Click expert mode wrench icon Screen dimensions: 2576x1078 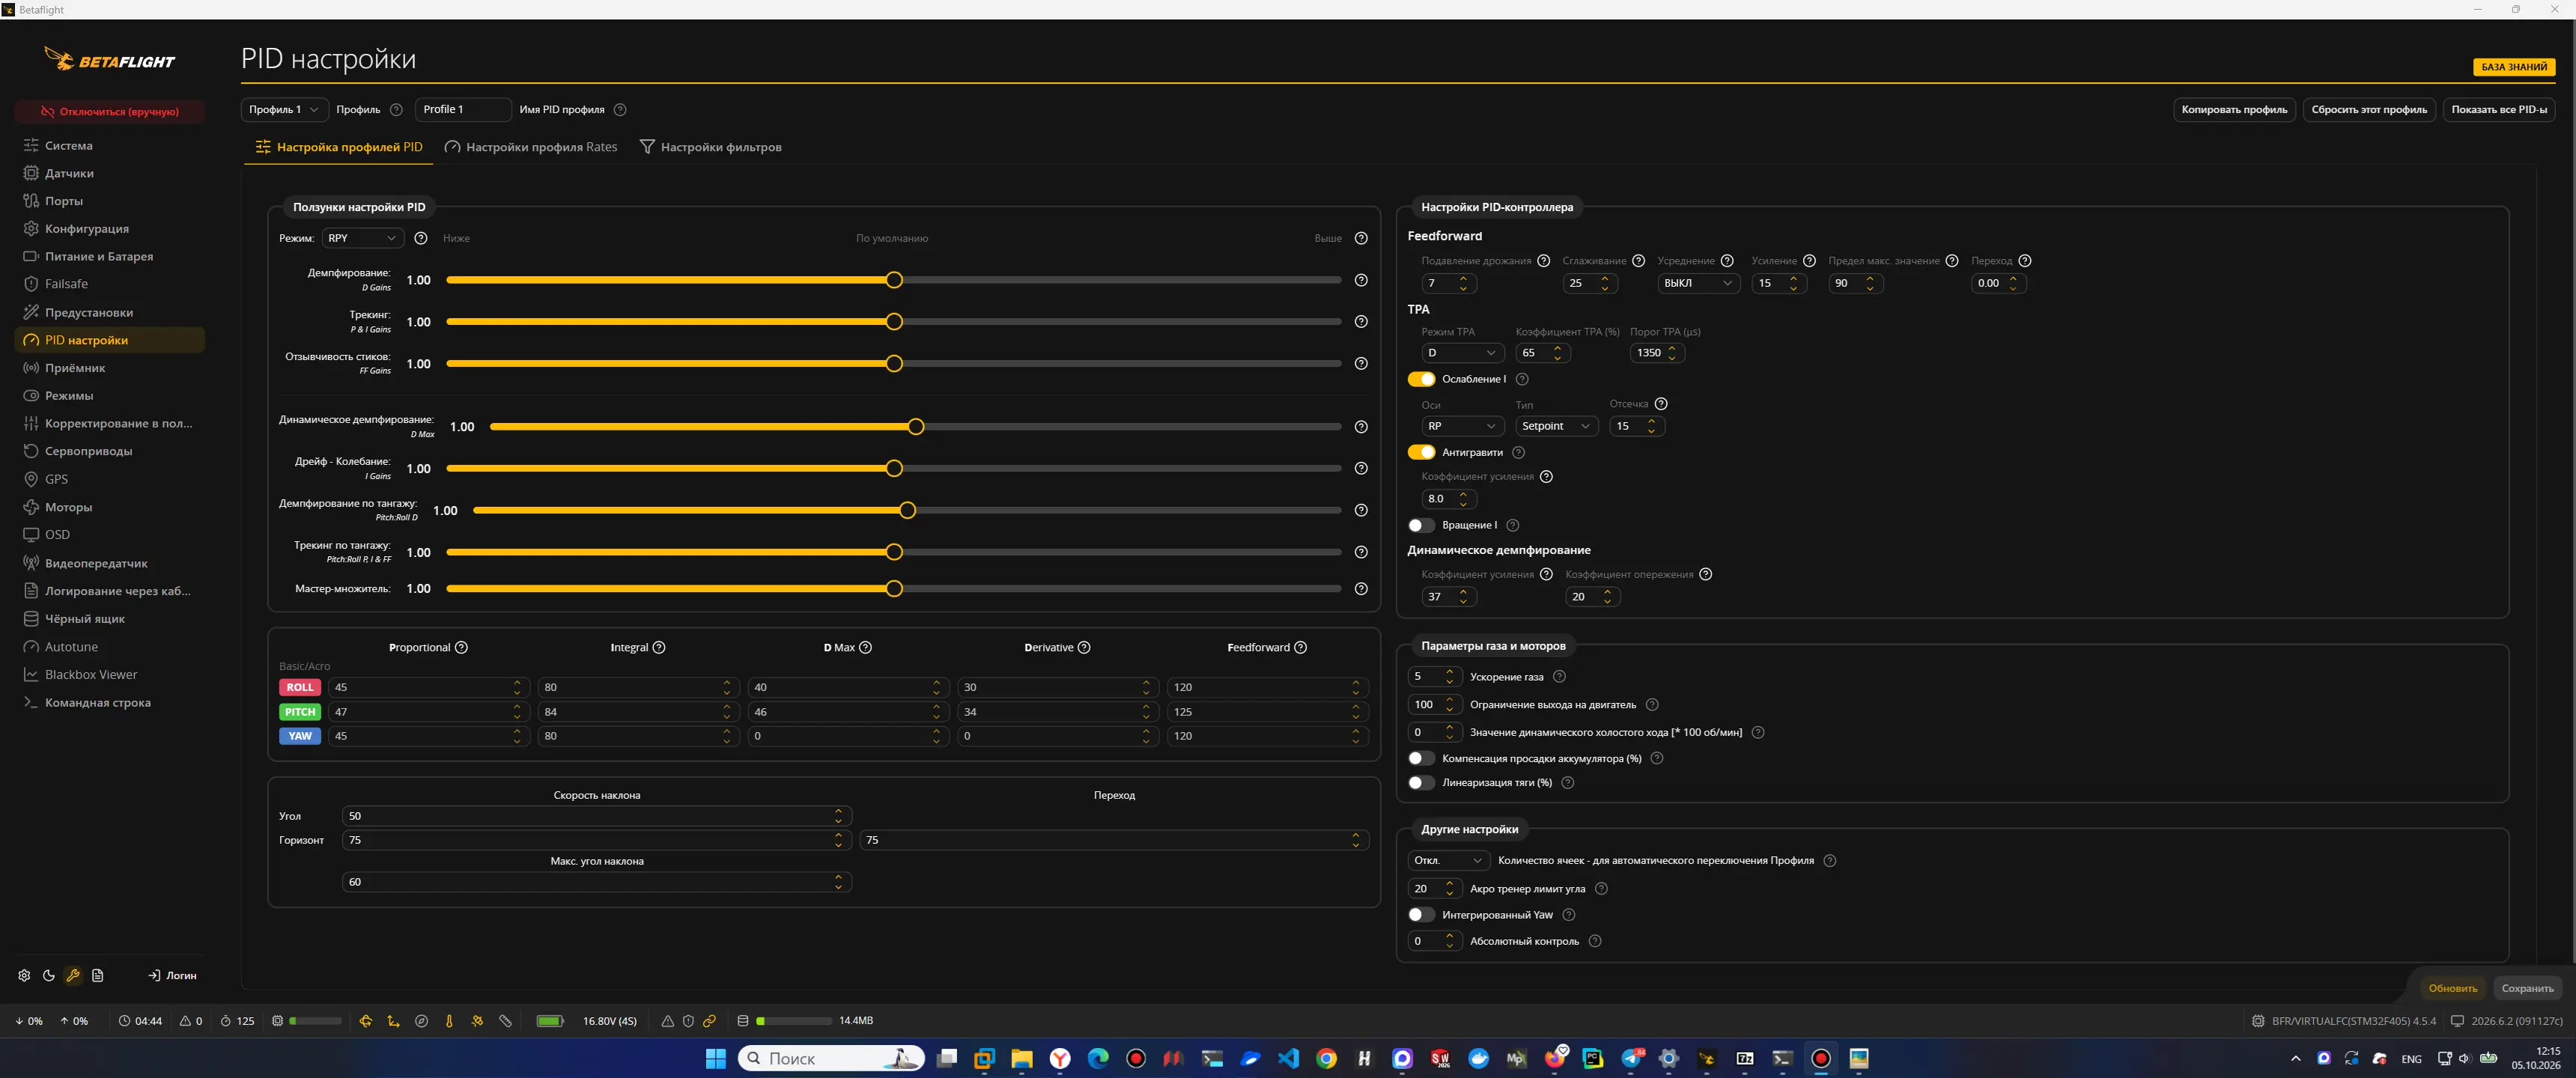click(x=73, y=975)
